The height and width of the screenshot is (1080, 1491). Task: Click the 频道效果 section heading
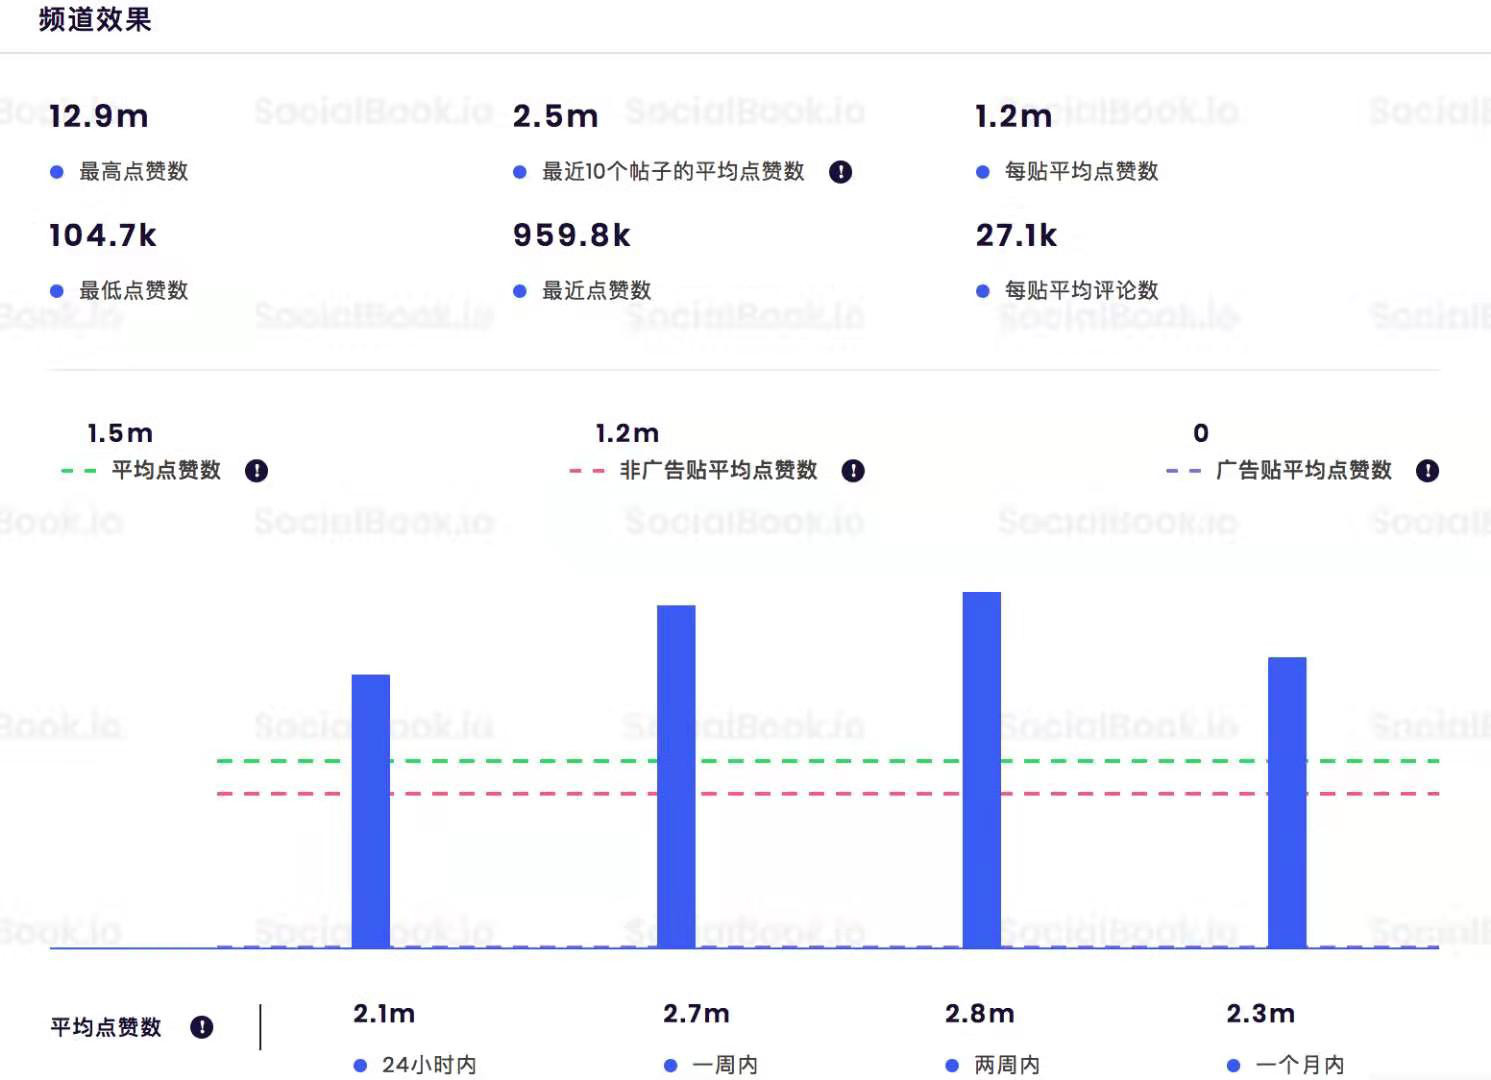[x=95, y=19]
